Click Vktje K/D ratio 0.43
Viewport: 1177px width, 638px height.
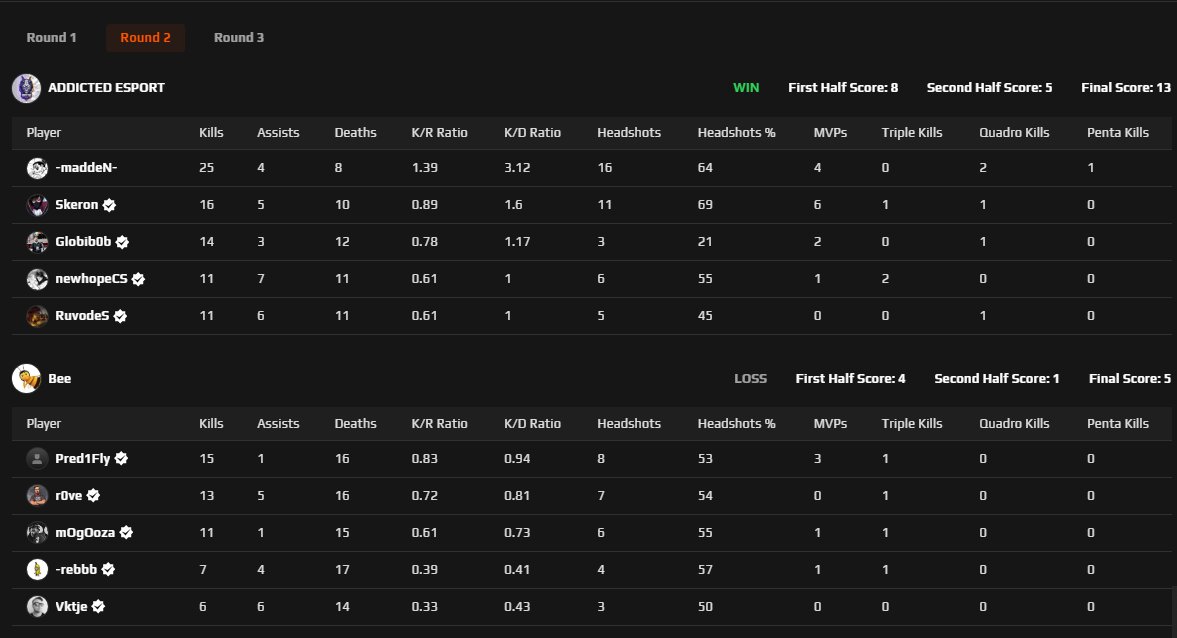tap(517, 606)
